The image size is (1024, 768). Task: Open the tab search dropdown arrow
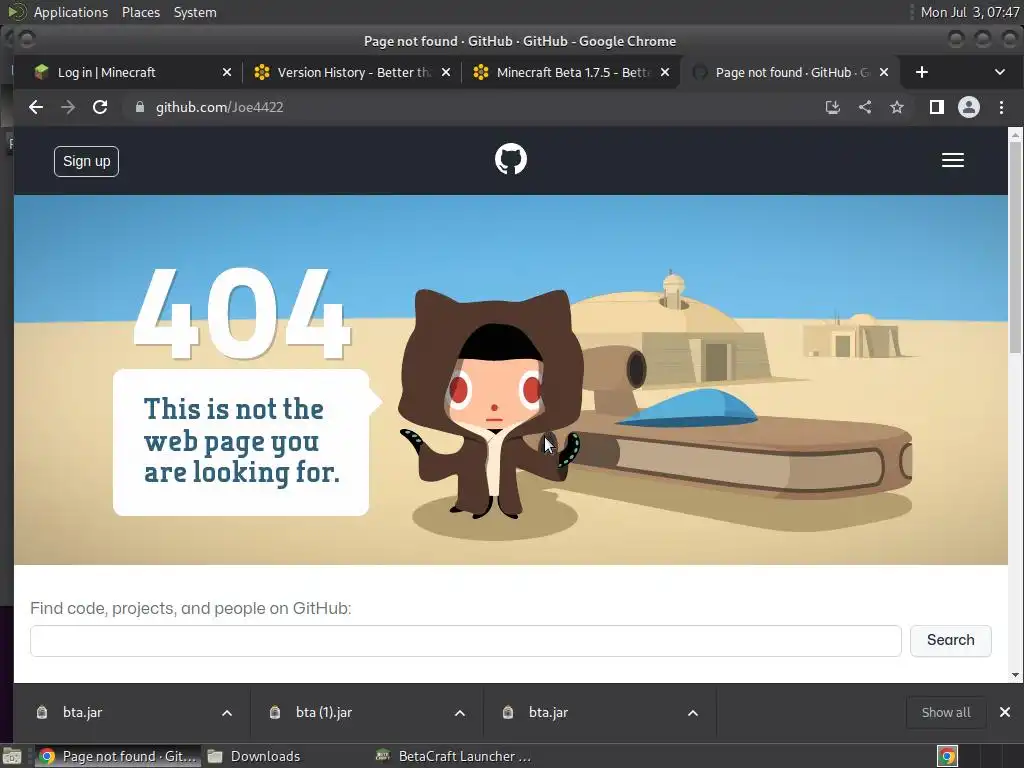pyautogui.click(x=999, y=72)
